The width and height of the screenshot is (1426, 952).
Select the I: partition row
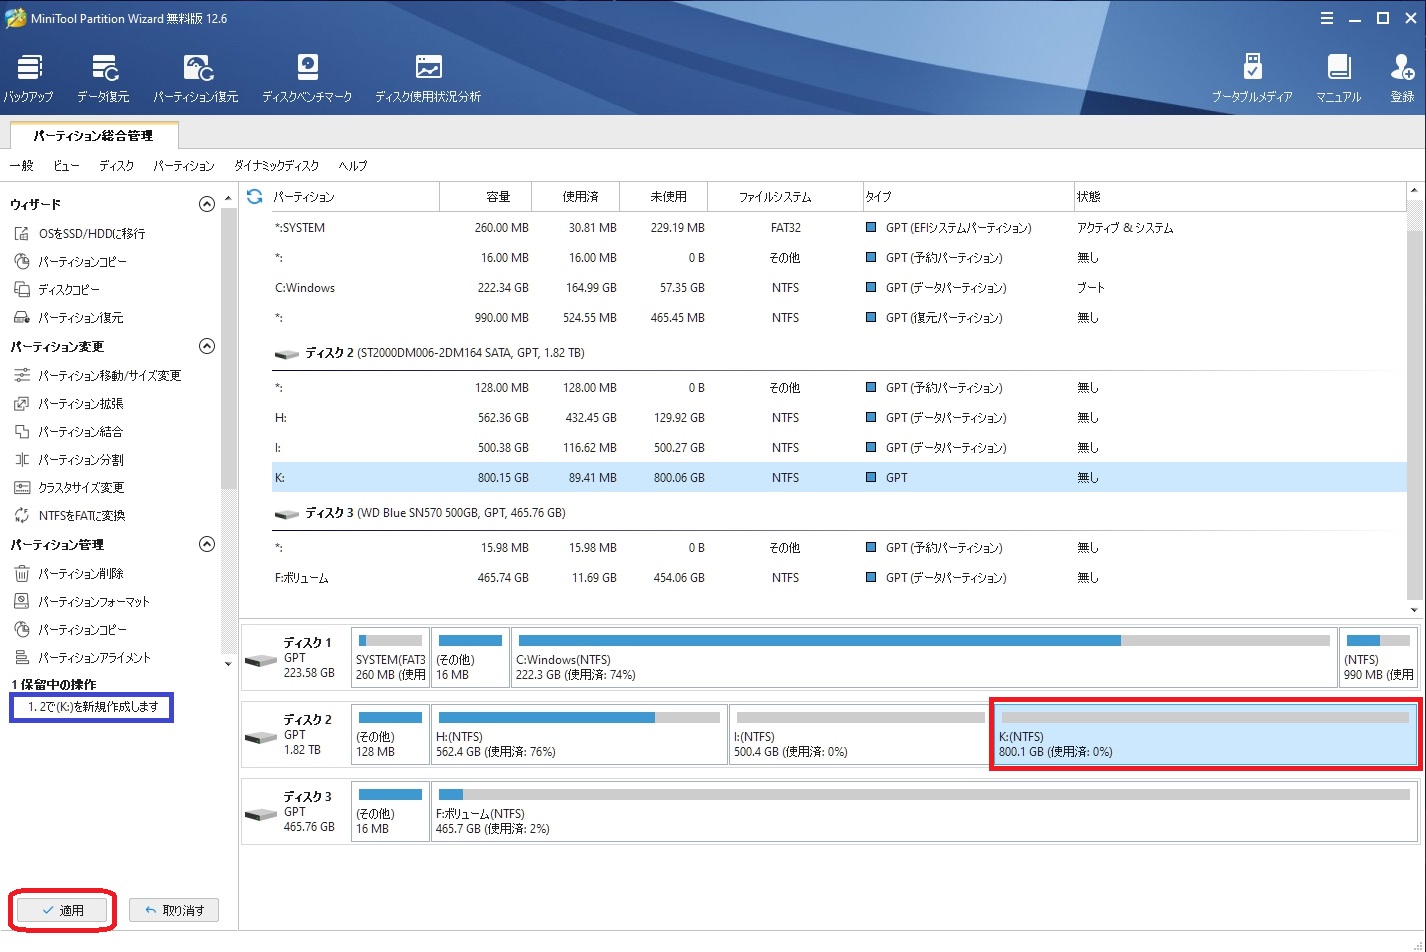(x=839, y=448)
